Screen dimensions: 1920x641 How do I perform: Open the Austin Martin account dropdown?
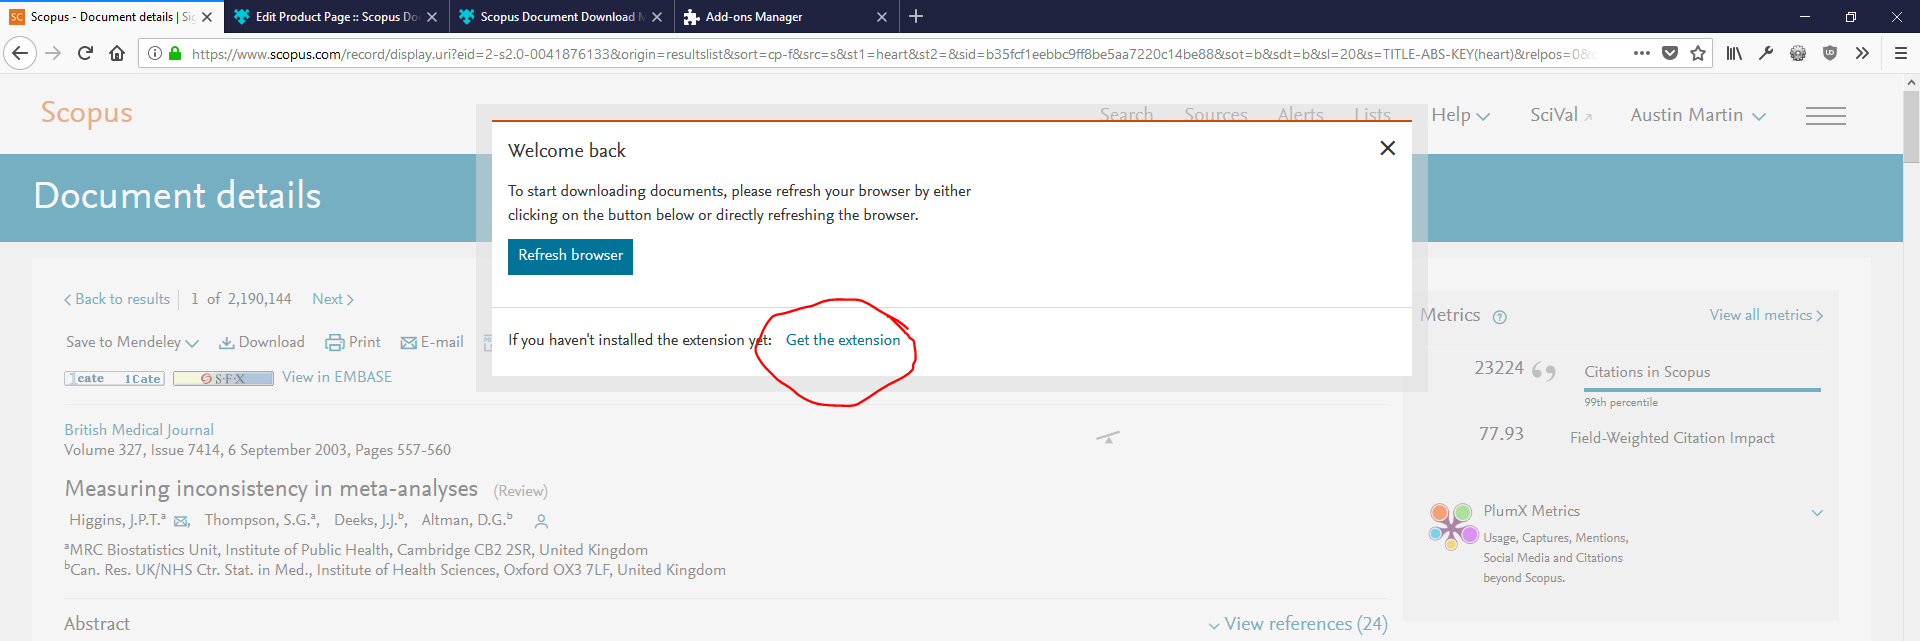[1698, 115]
